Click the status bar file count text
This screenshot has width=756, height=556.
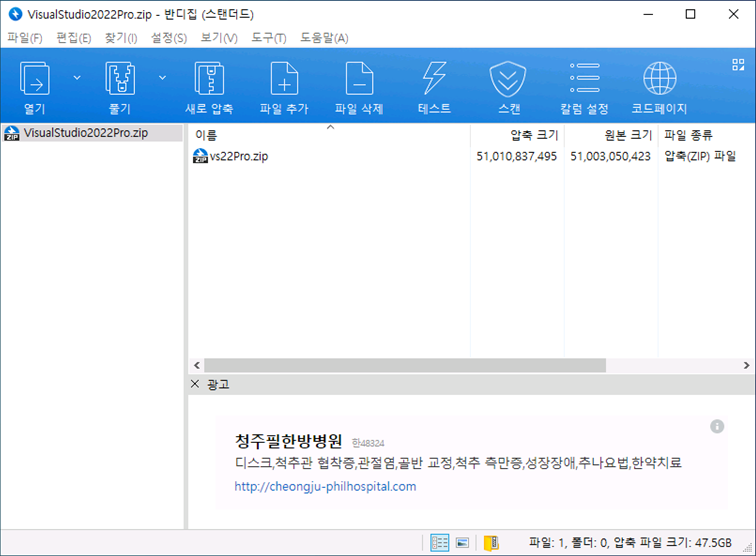click(x=630, y=543)
